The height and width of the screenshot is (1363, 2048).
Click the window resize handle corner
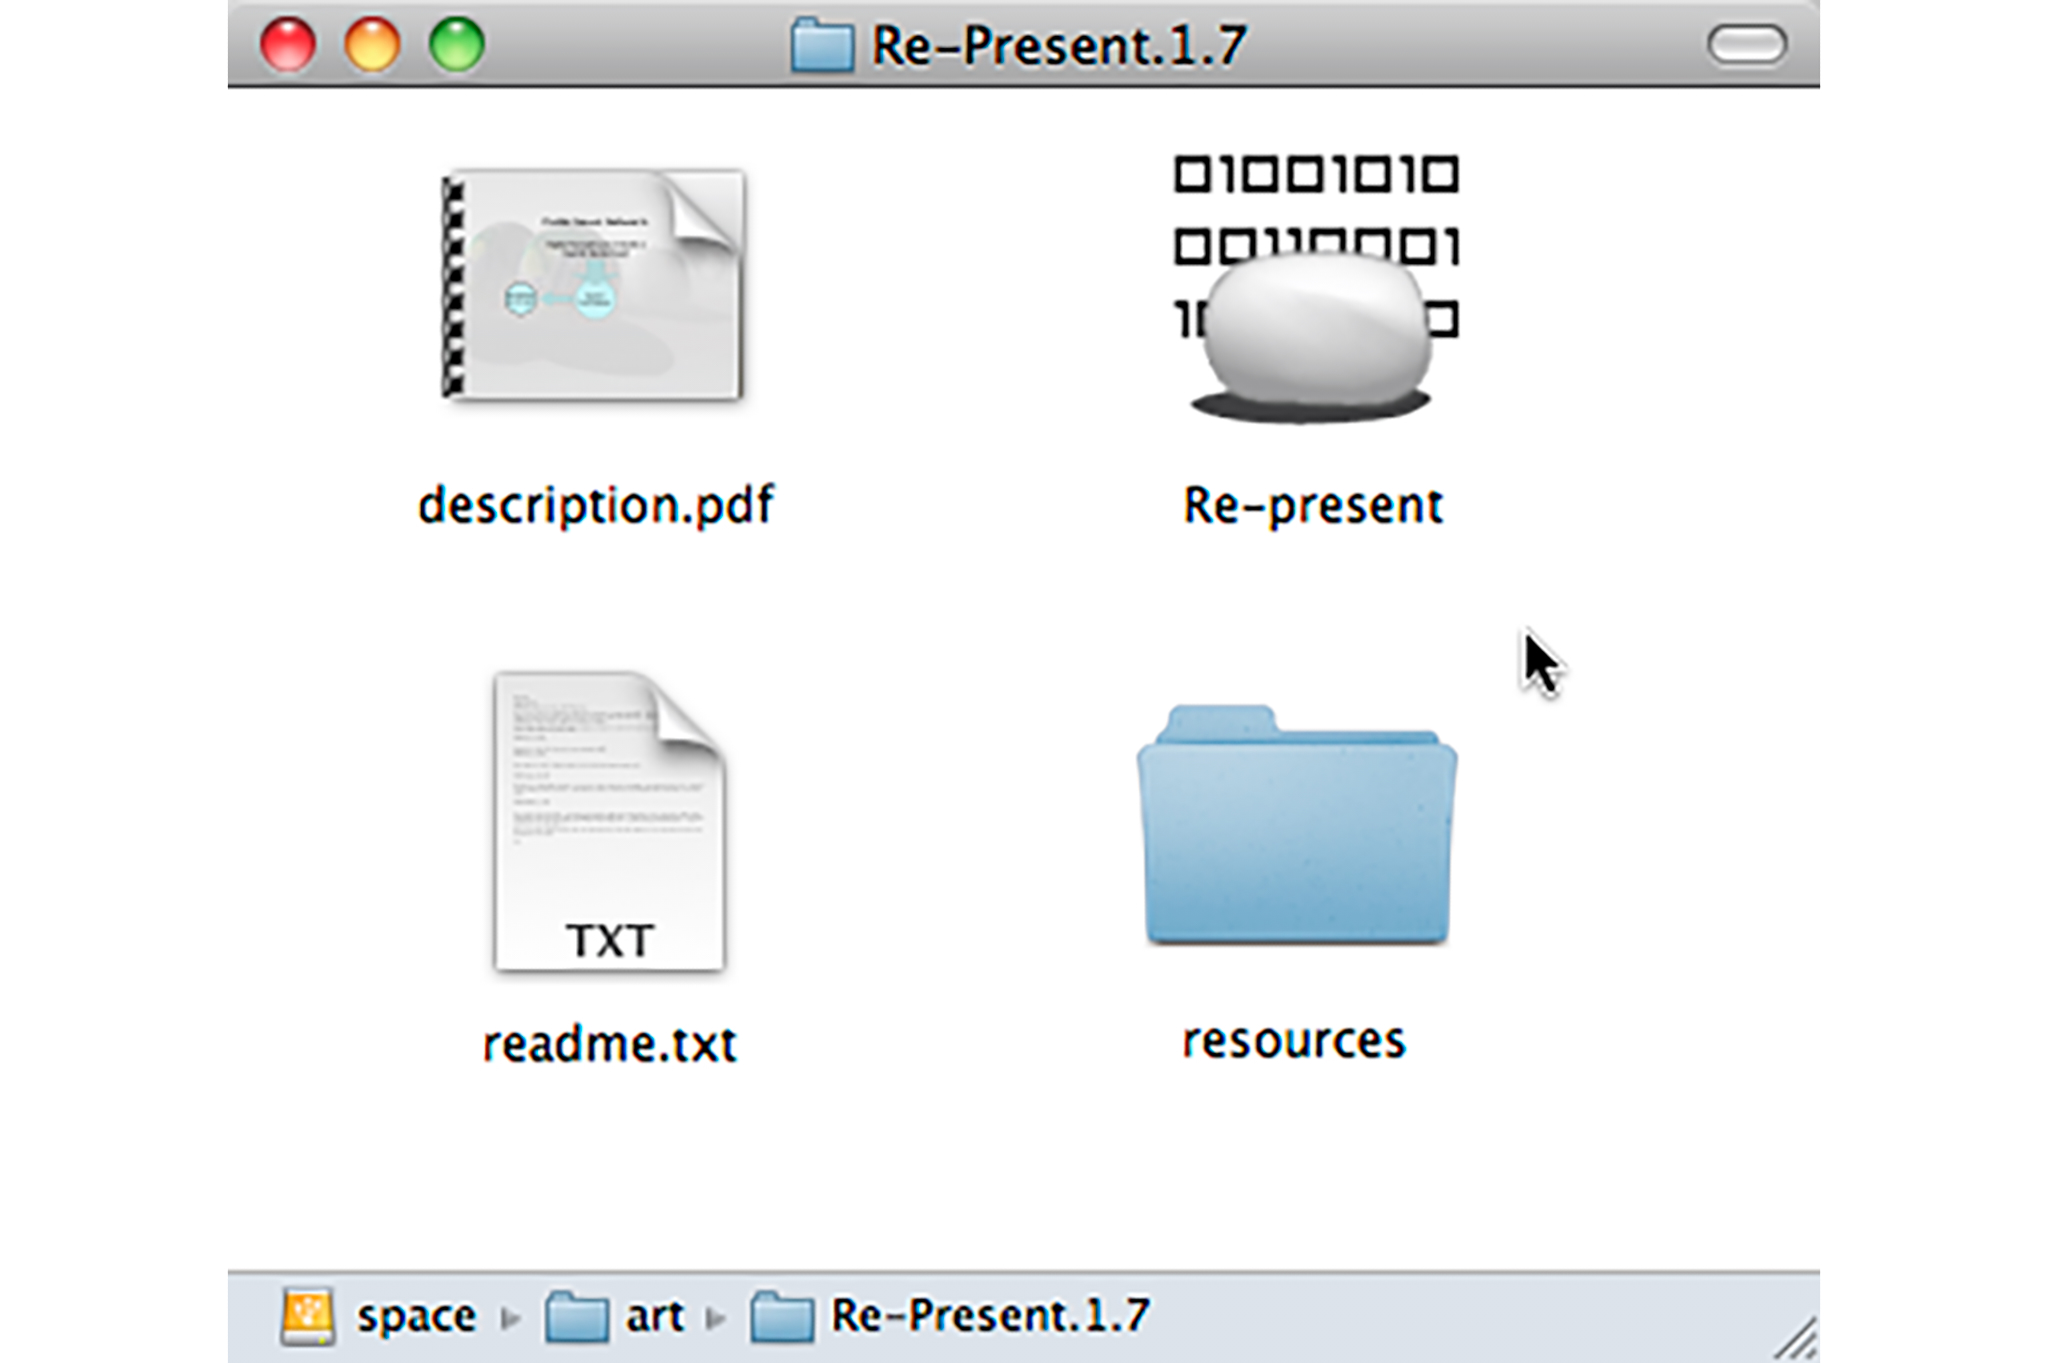pos(1797,1341)
